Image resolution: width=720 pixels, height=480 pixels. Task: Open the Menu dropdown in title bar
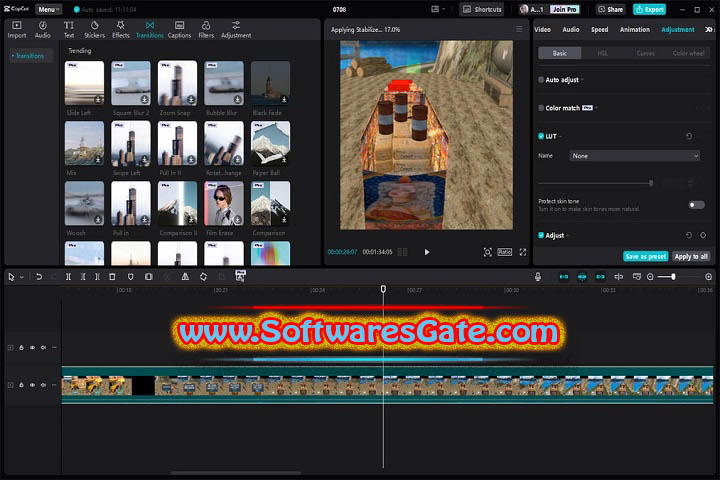(49, 9)
